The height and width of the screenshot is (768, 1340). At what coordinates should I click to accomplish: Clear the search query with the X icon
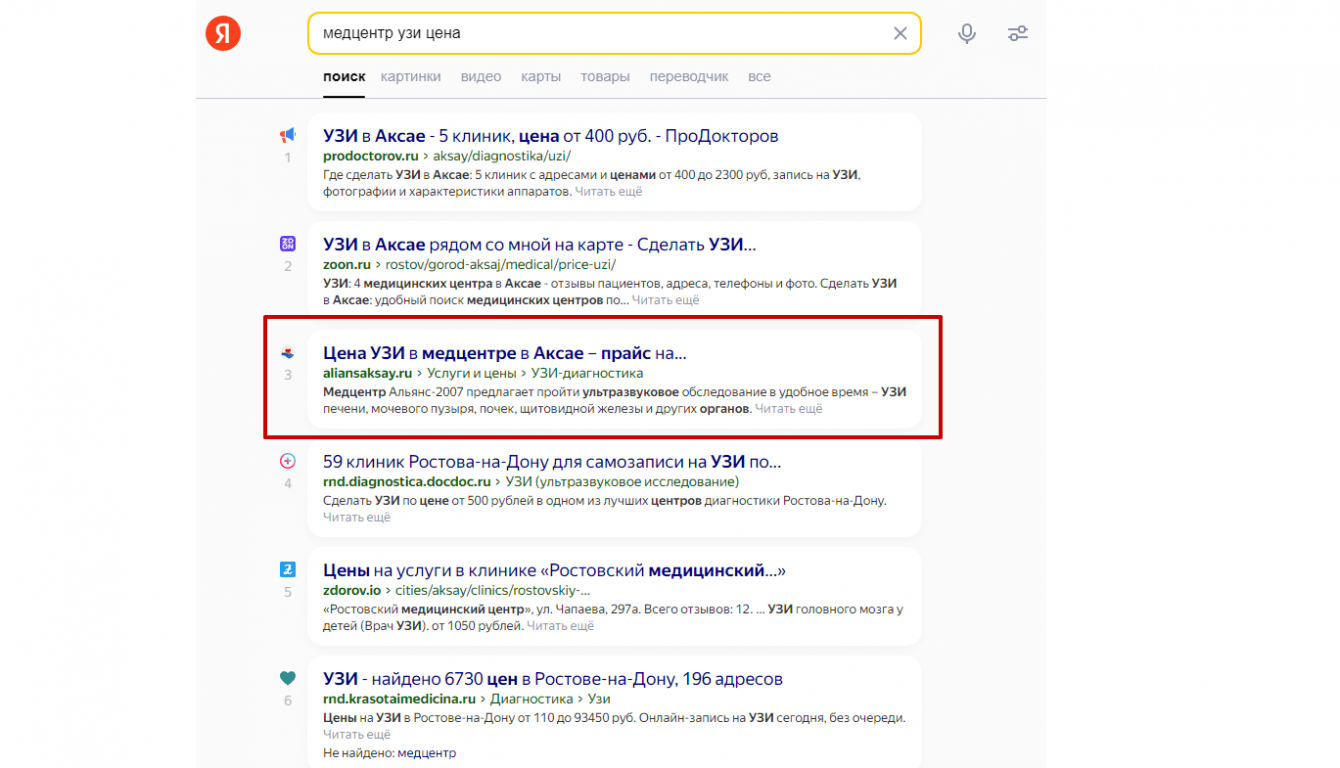pos(900,34)
